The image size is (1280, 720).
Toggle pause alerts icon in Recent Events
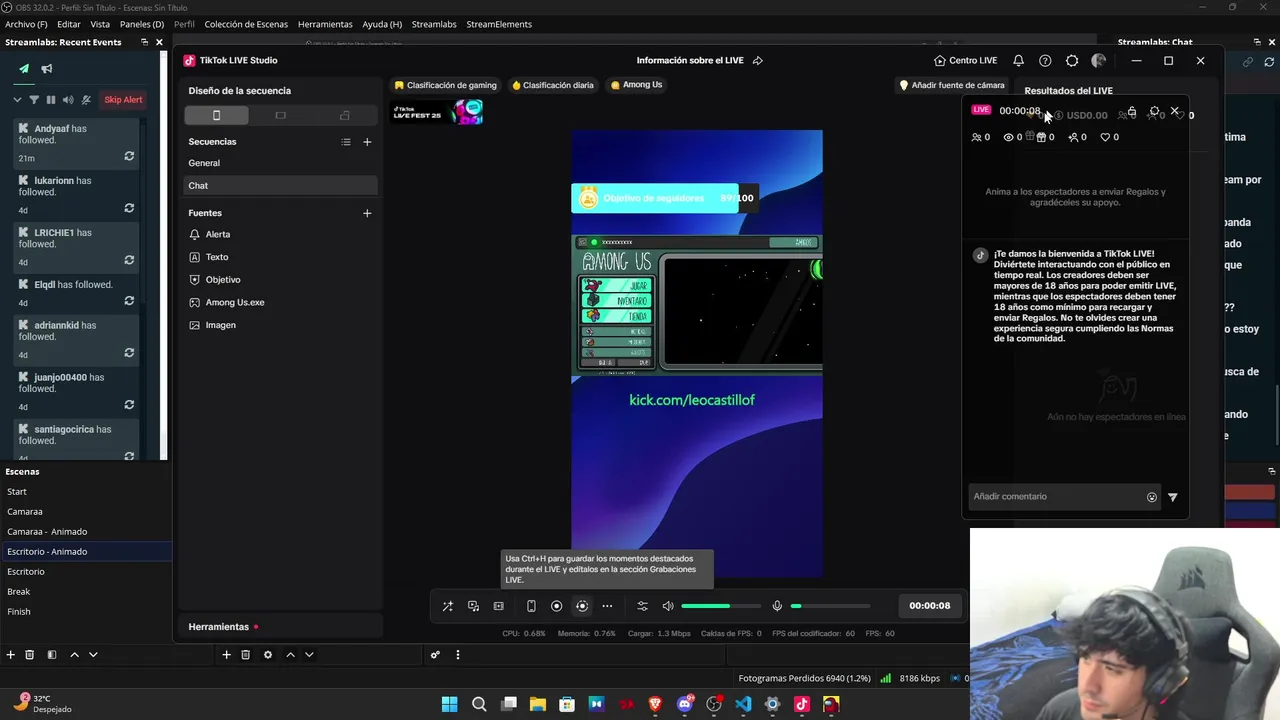coord(51,100)
